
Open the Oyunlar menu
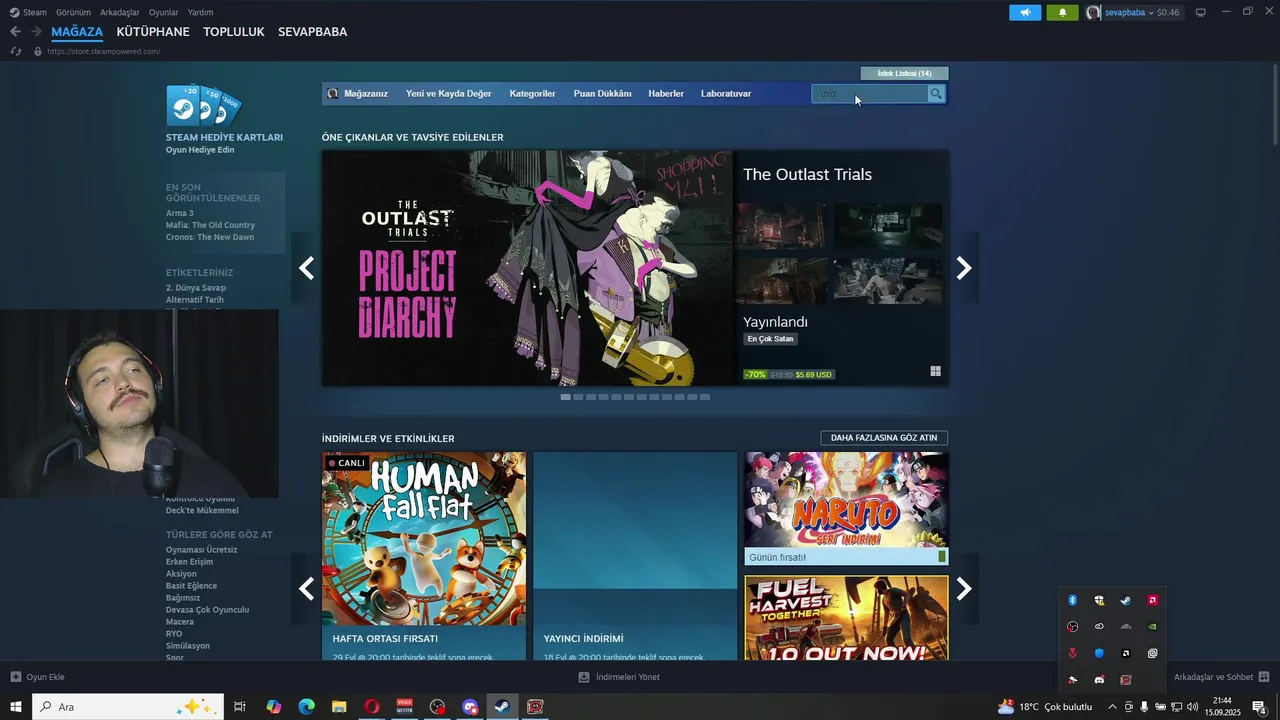pos(163,12)
